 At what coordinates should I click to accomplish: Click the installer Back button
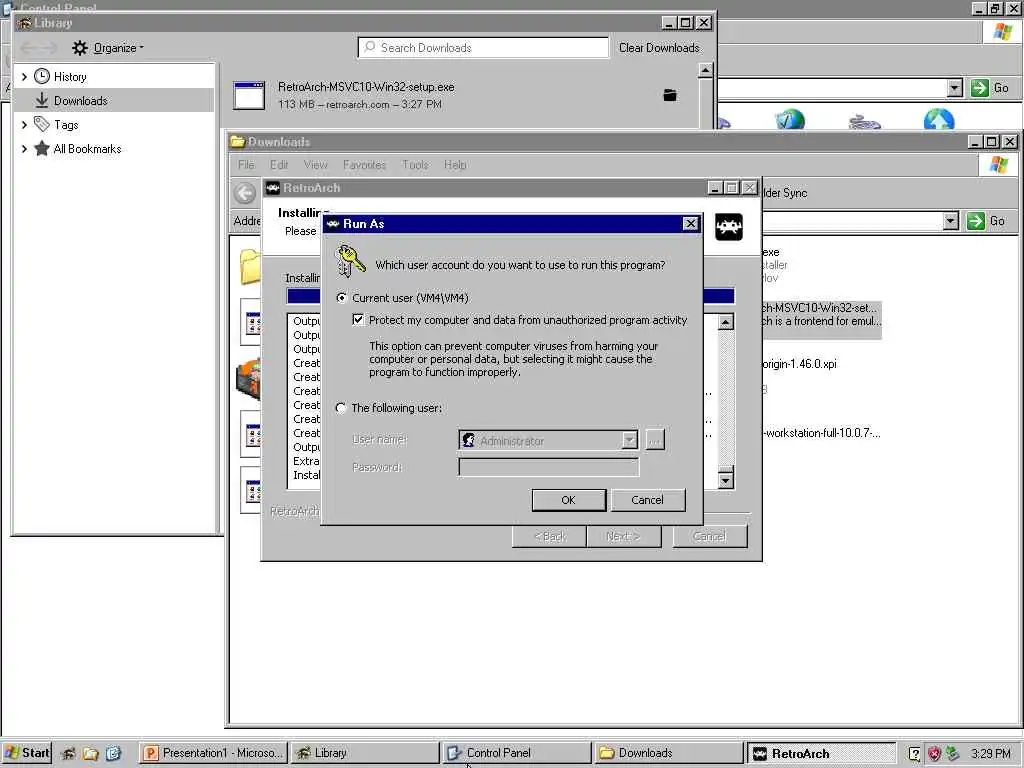pos(549,536)
